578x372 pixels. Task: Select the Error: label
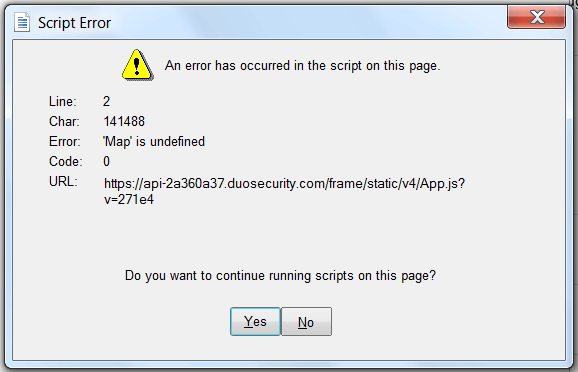pos(65,142)
